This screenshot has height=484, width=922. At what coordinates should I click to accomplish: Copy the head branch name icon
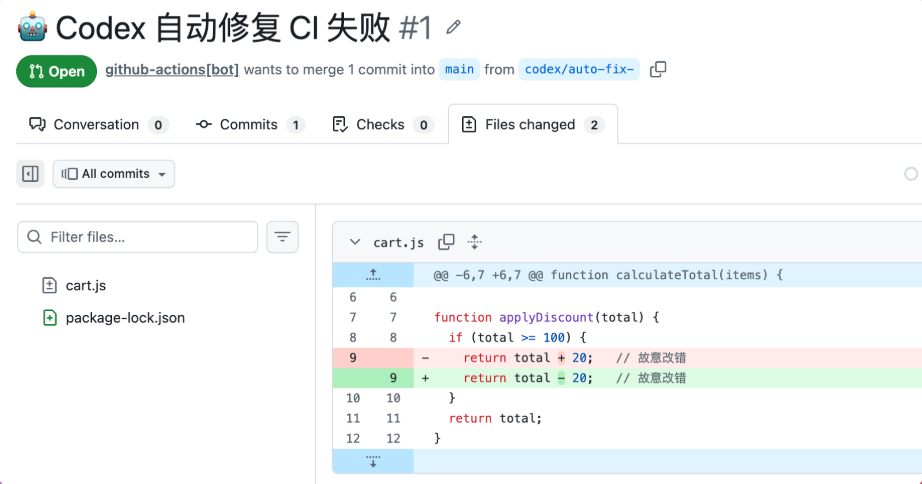658,69
